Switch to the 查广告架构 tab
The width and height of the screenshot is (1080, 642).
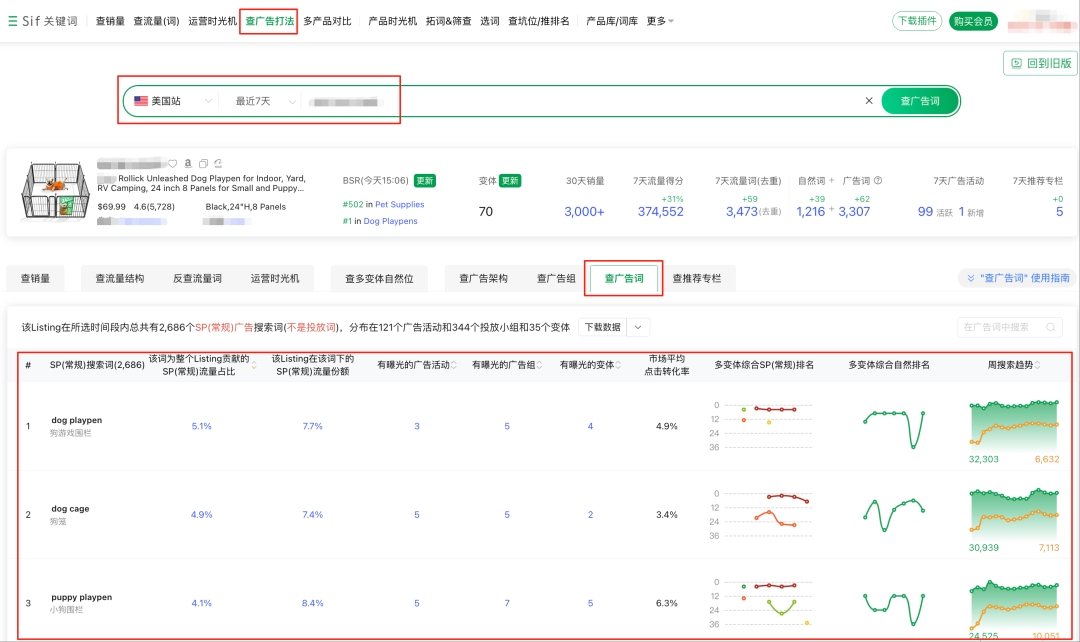point(483,279)
